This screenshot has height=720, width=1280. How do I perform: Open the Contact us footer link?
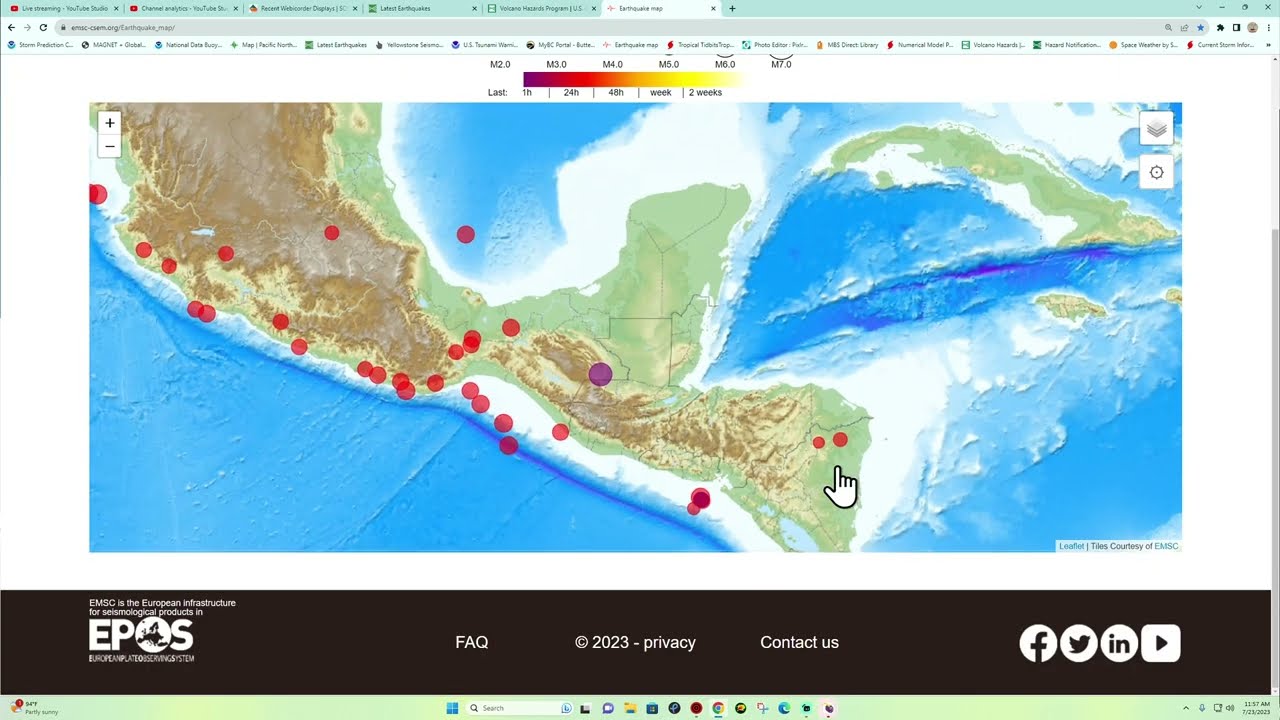point(799,643)
